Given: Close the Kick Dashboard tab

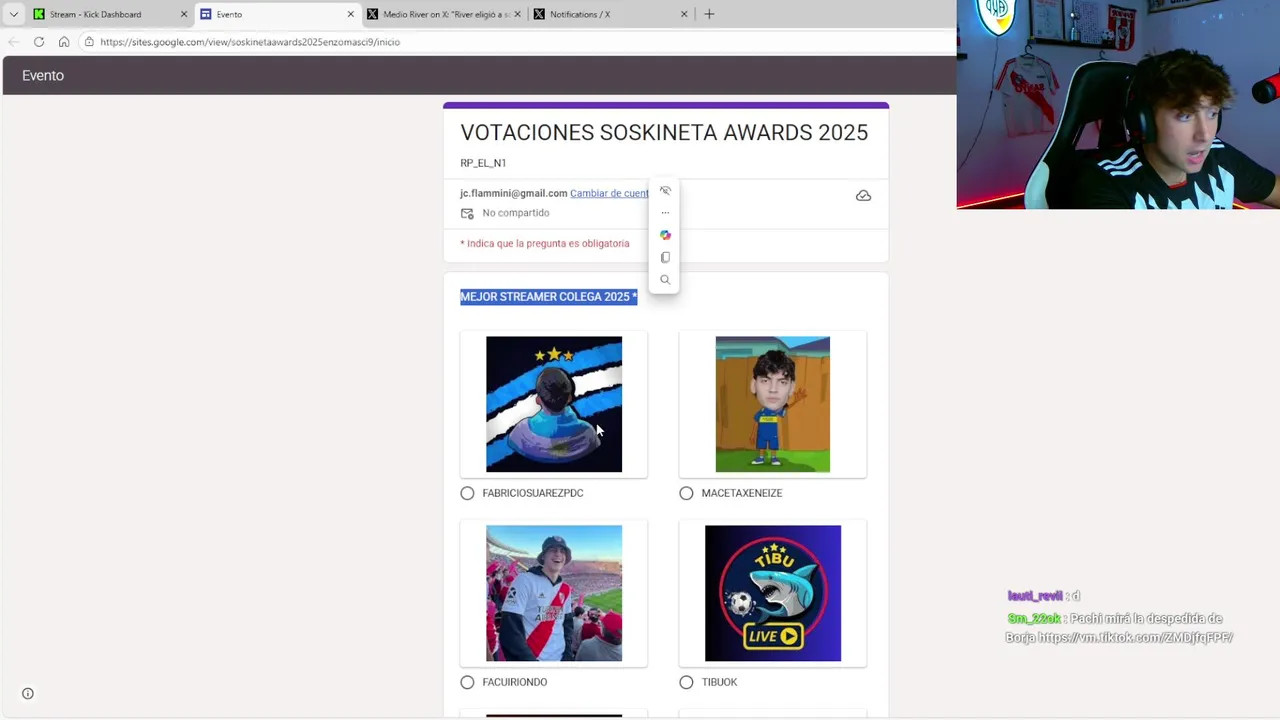Looking at the screenshot, I should [183, 14].
